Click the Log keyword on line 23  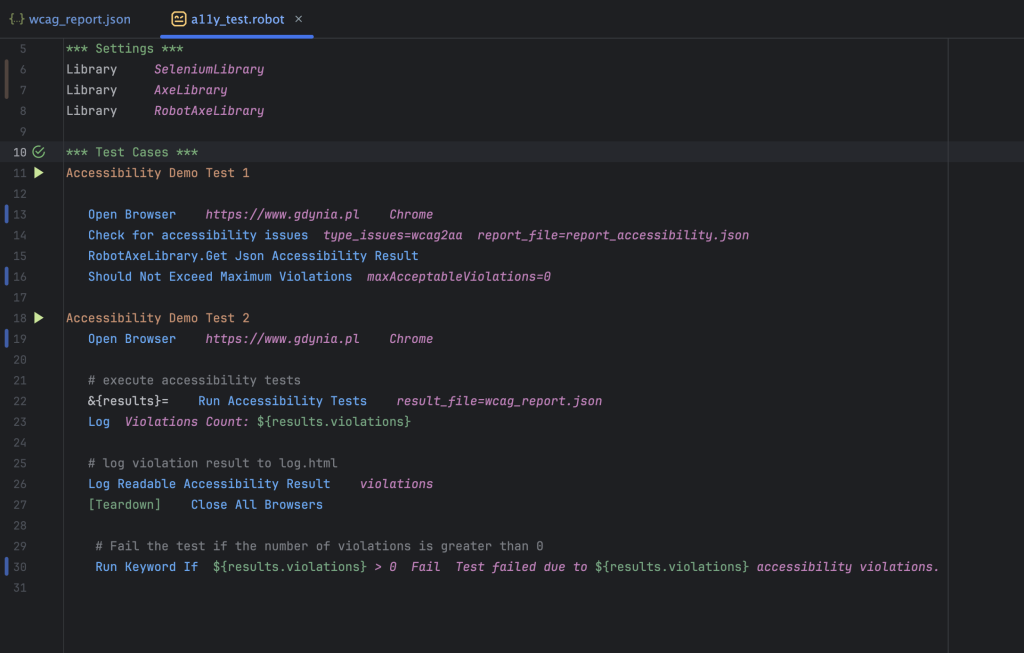[99, 422]
